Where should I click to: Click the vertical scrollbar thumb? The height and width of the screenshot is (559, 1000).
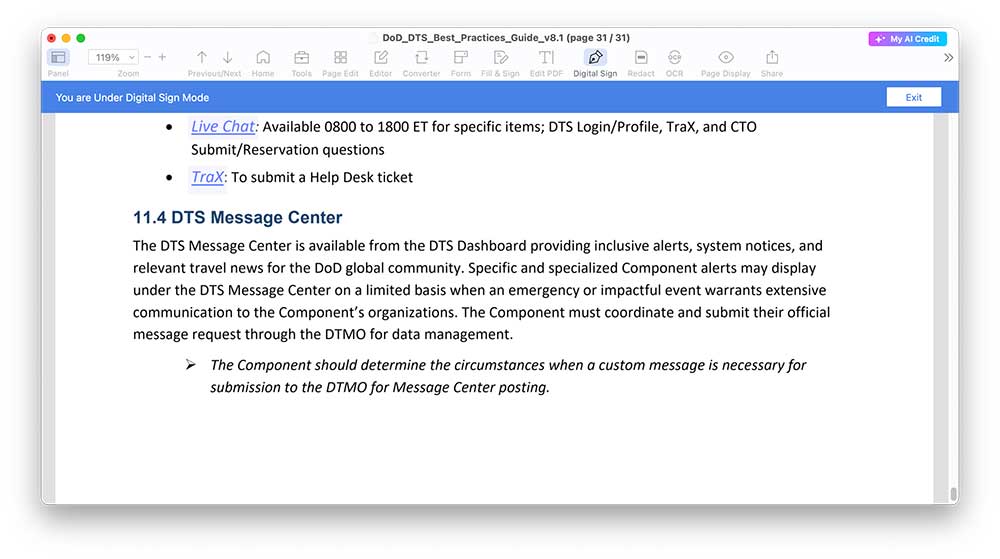click(x=953, y=494)
